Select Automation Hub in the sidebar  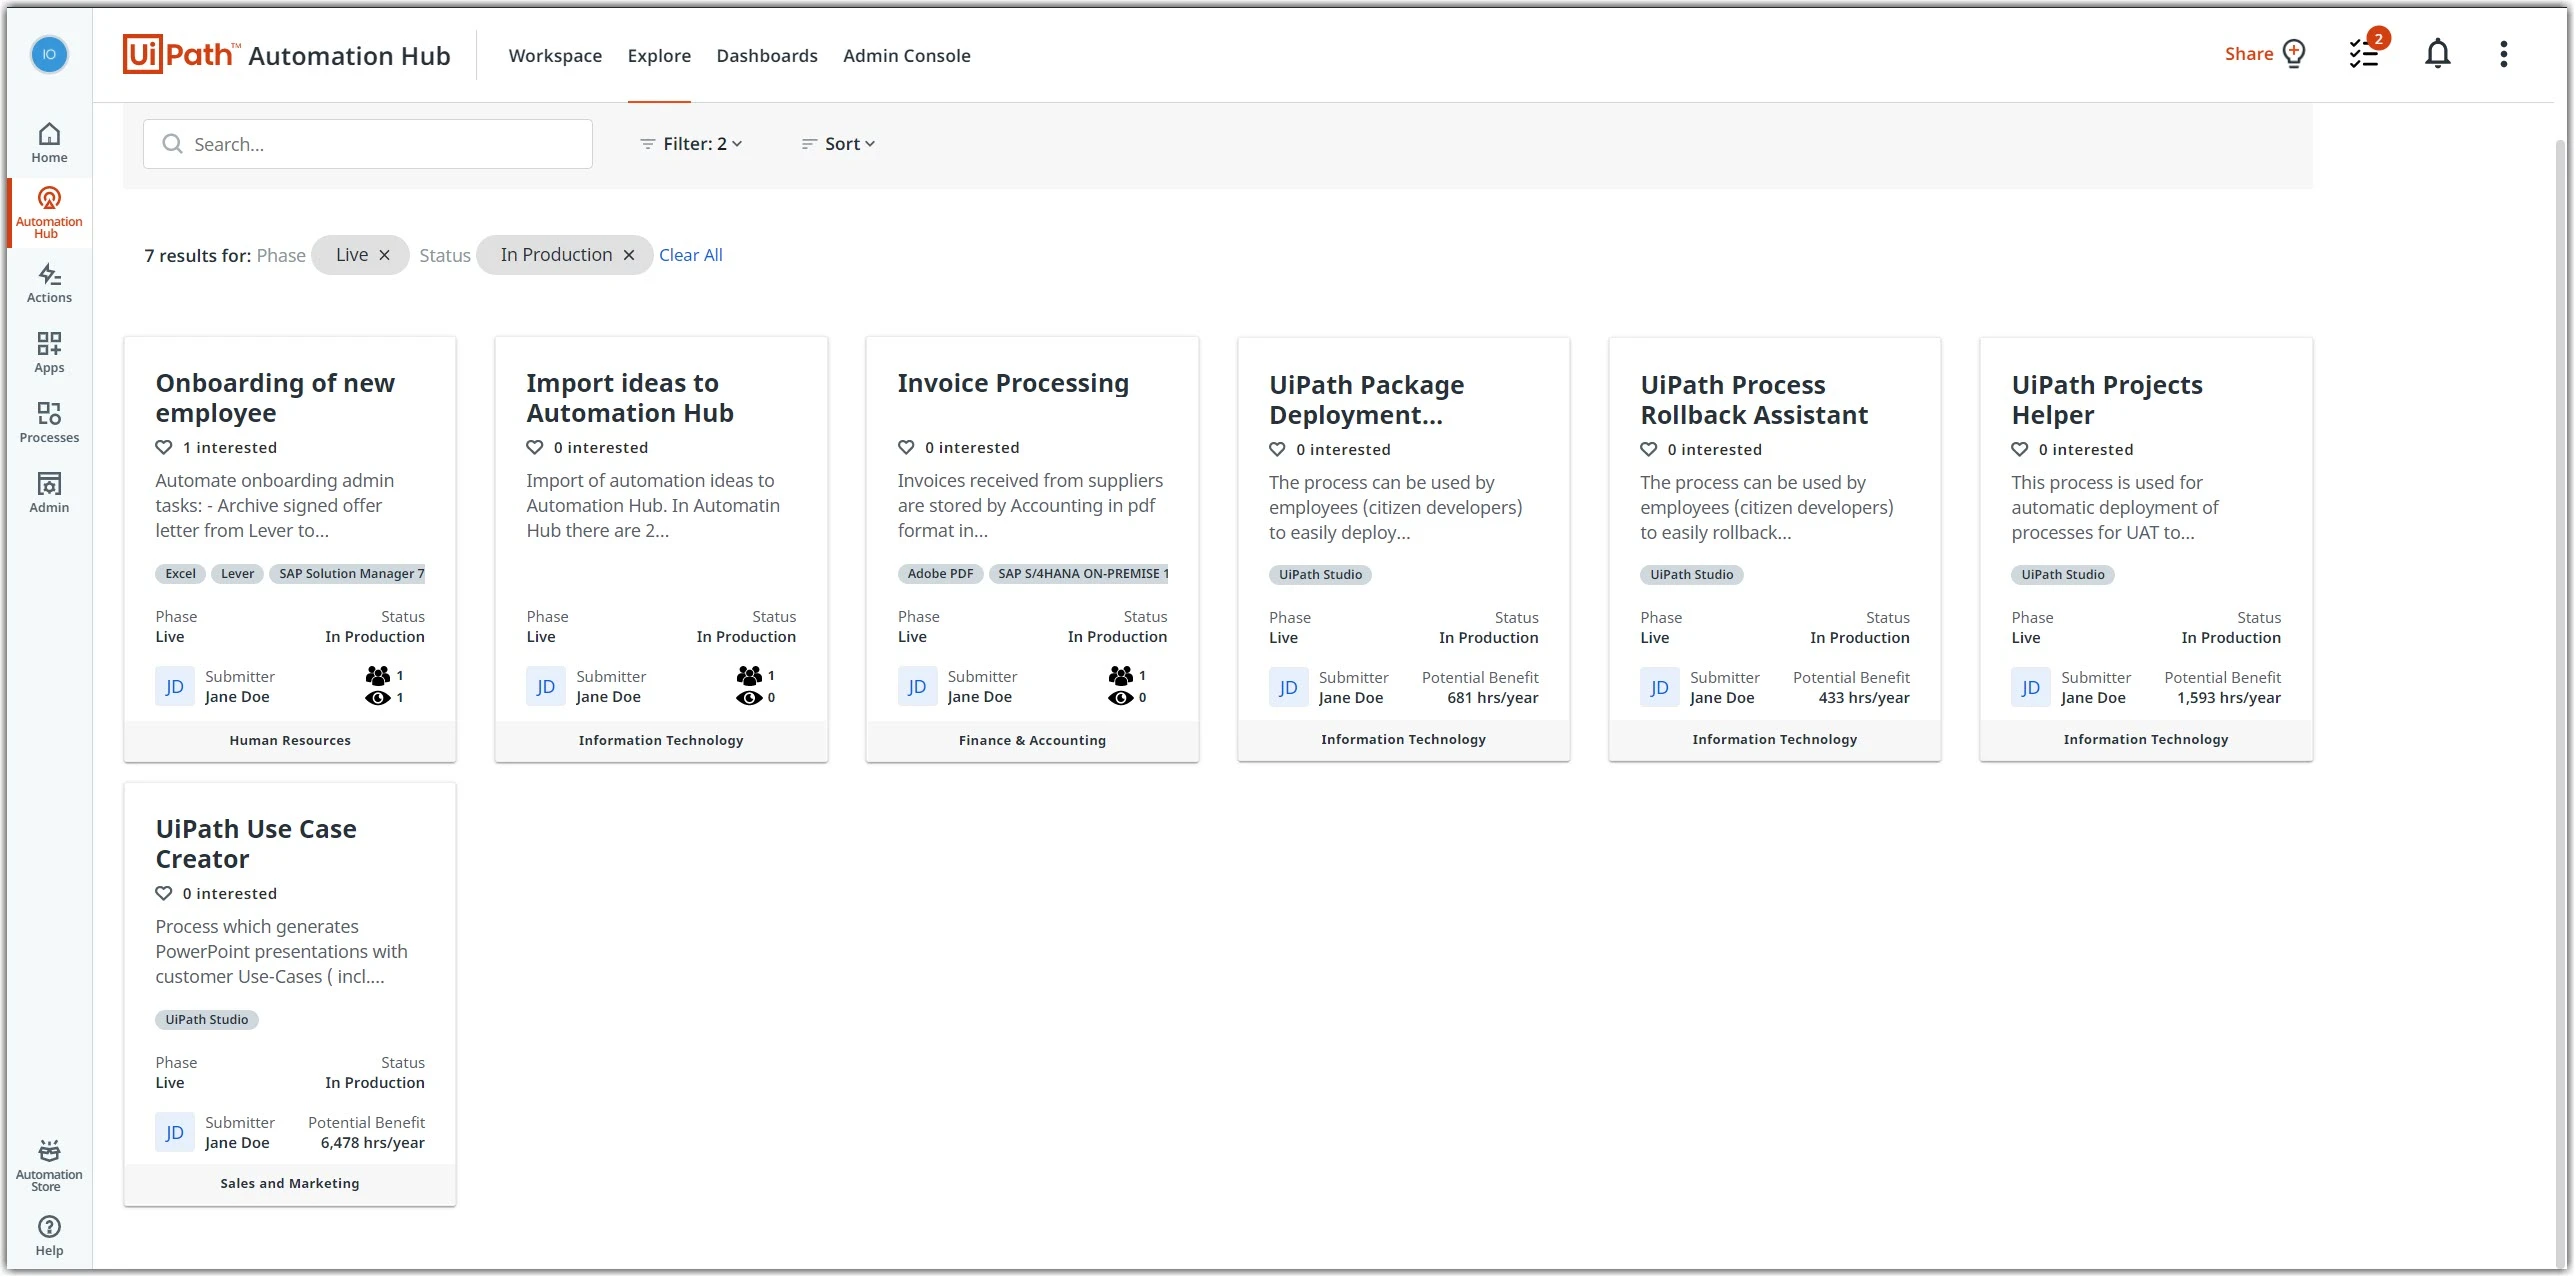[49, 213]
